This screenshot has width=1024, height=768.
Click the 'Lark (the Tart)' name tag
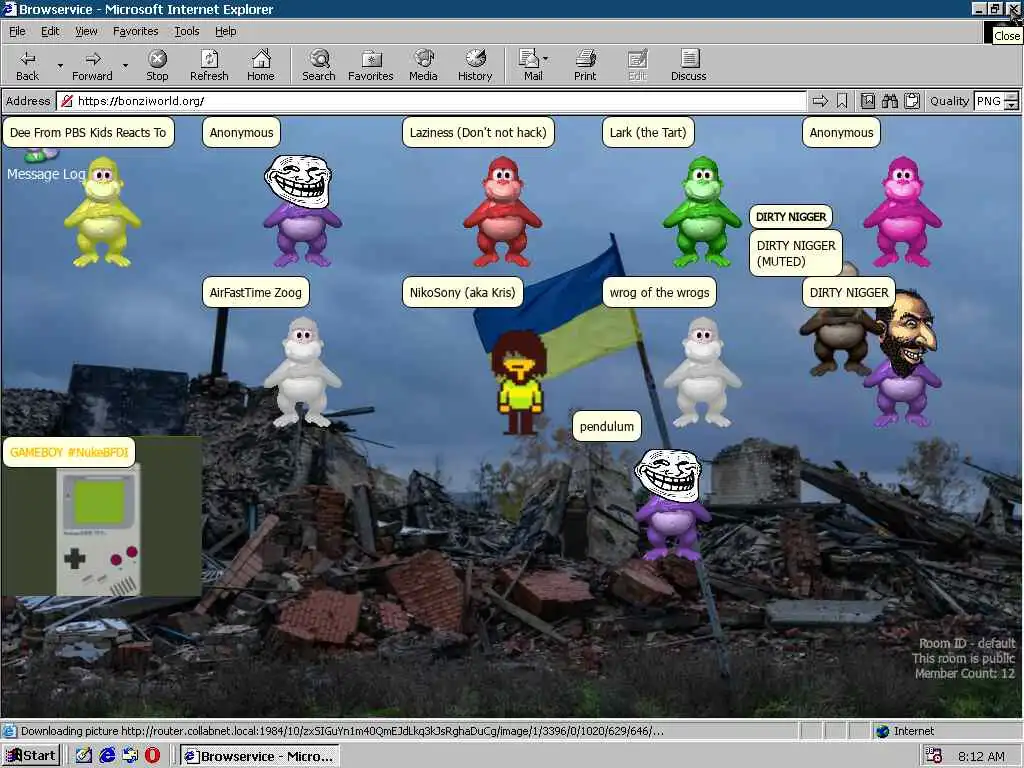648,133
